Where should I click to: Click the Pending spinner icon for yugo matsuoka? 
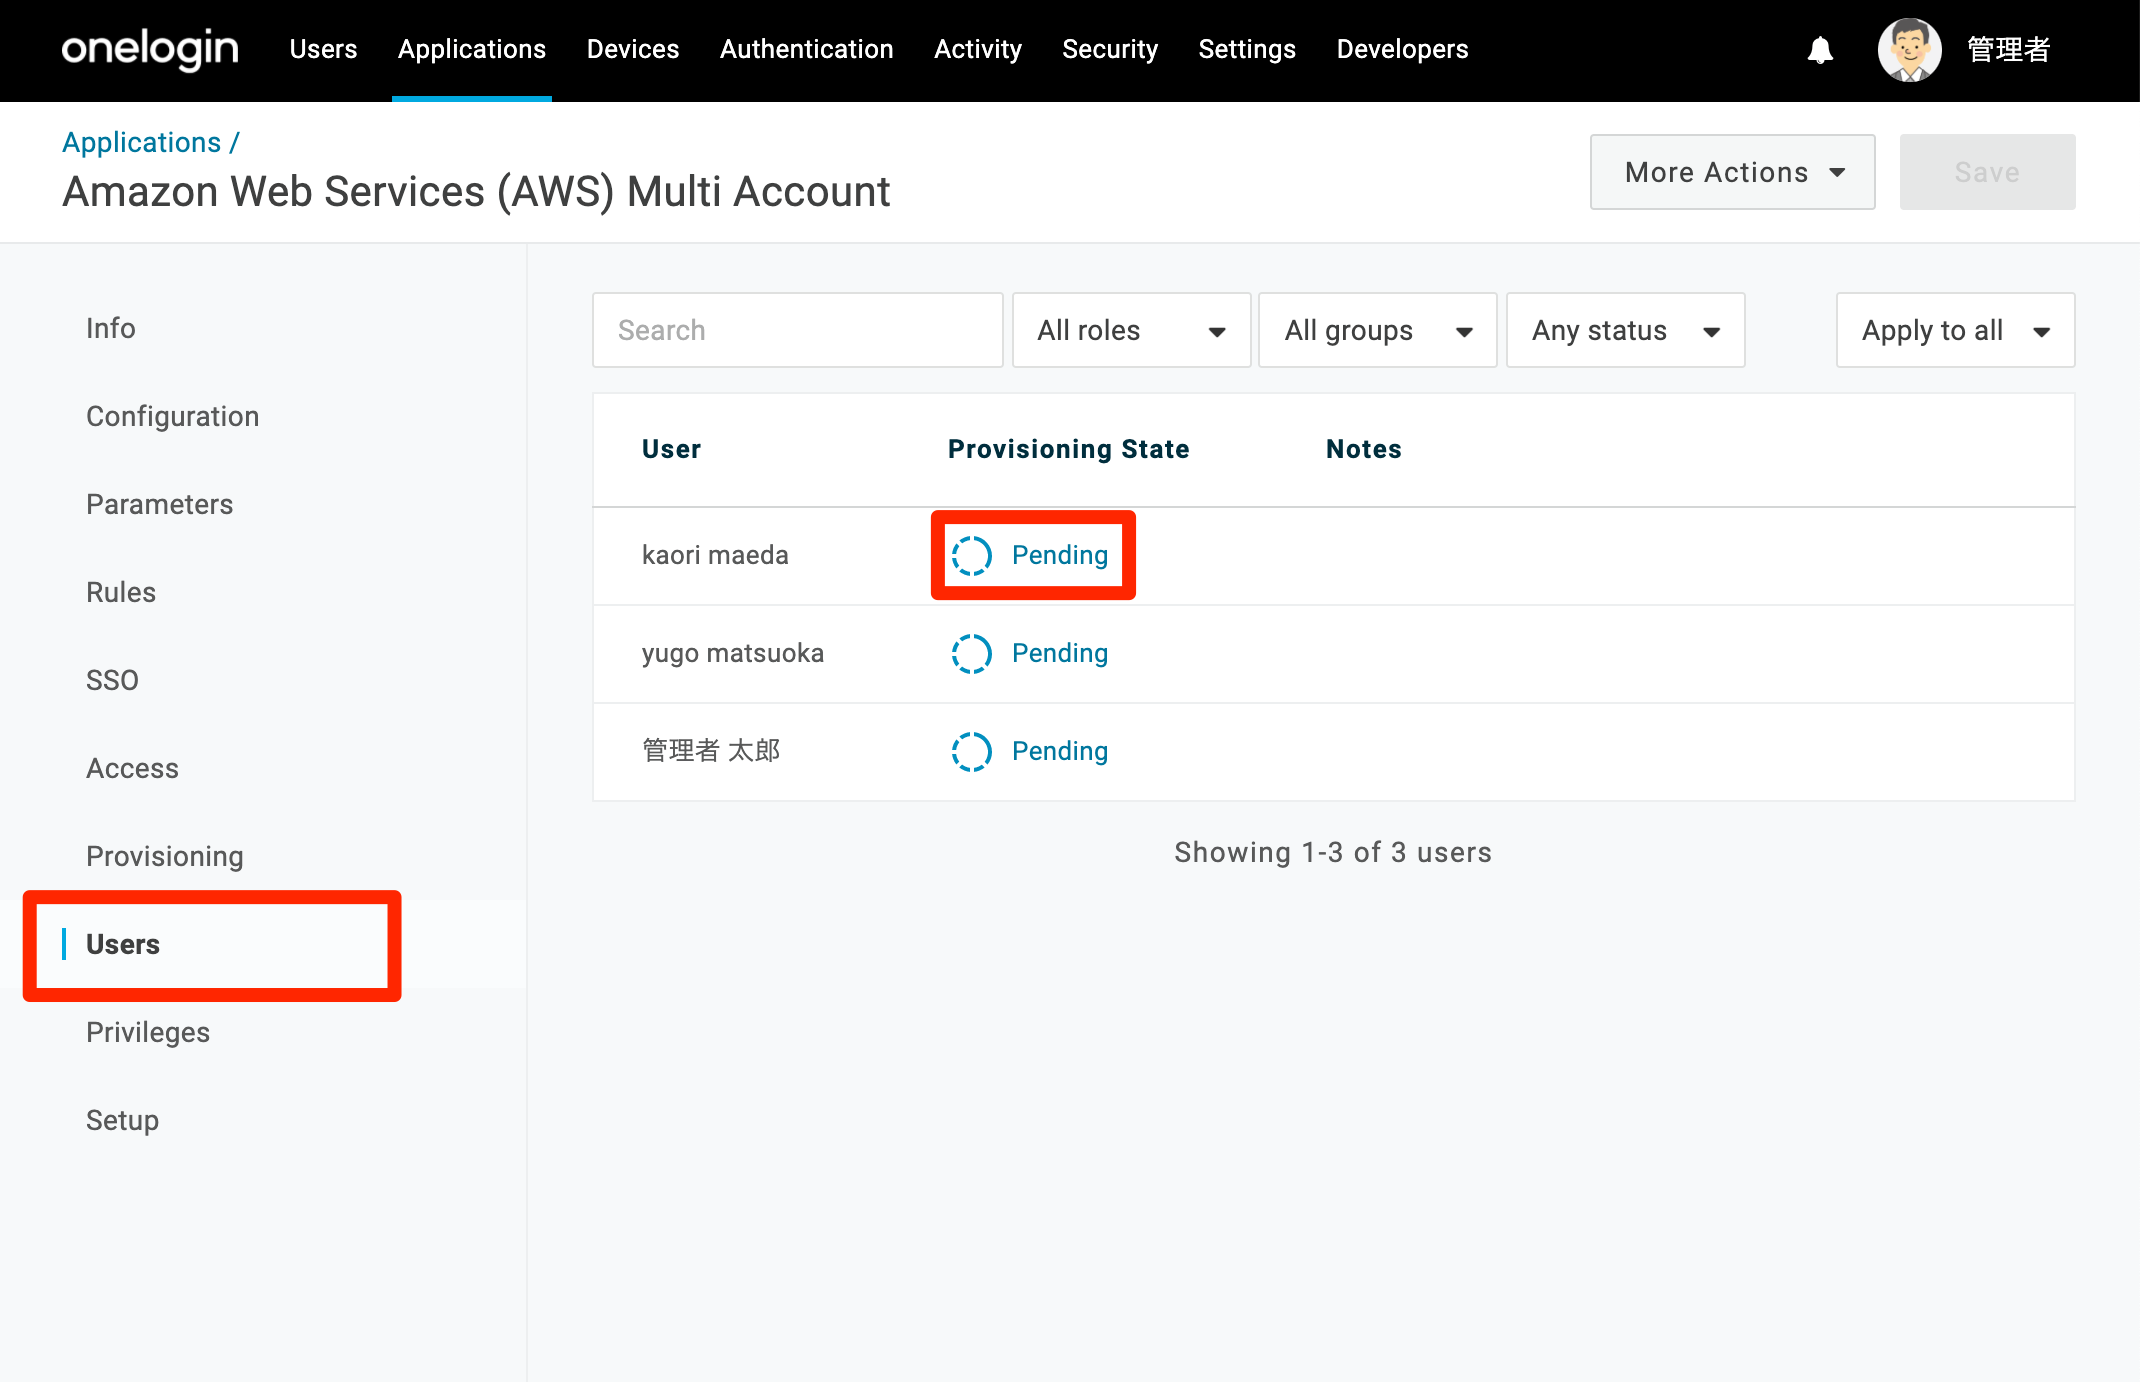tap(971, 653)
